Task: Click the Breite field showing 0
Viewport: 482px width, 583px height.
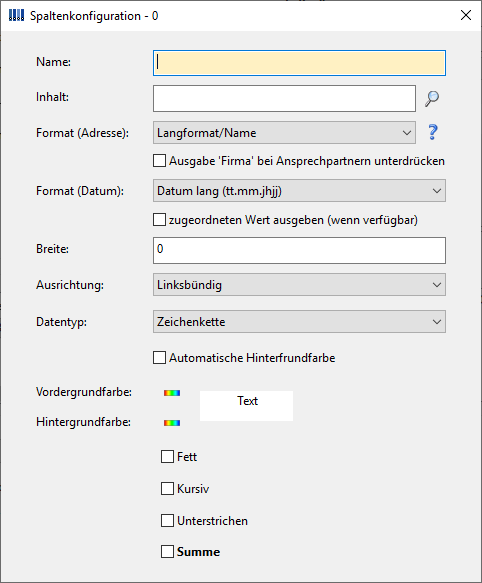Action: [x=299, y=251]
